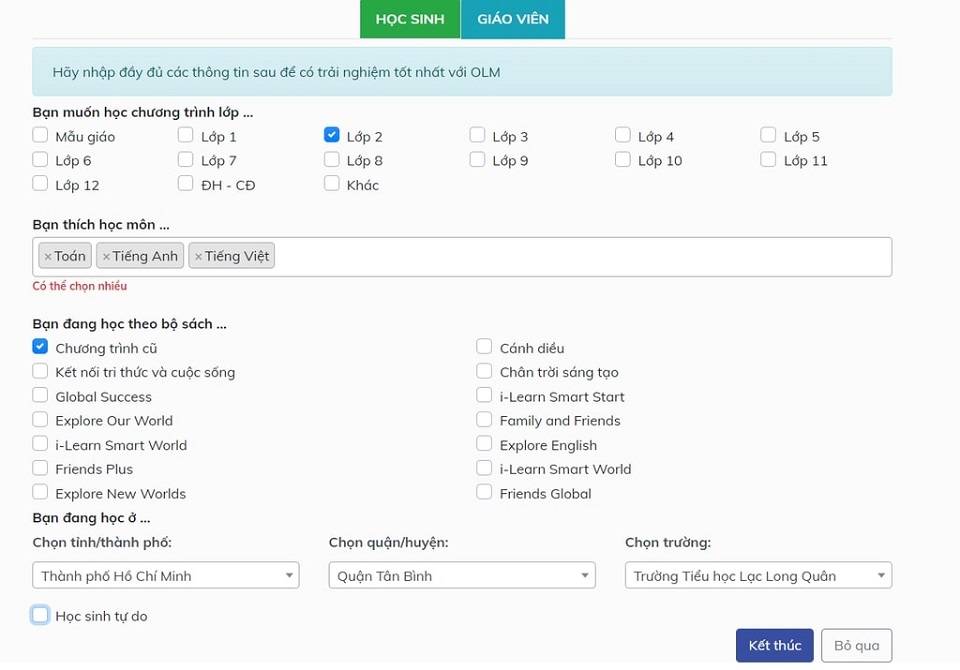Viewport: 960px width, 670px height.
Task: Check the Global Success book option
Action: (x=40, y=395)
